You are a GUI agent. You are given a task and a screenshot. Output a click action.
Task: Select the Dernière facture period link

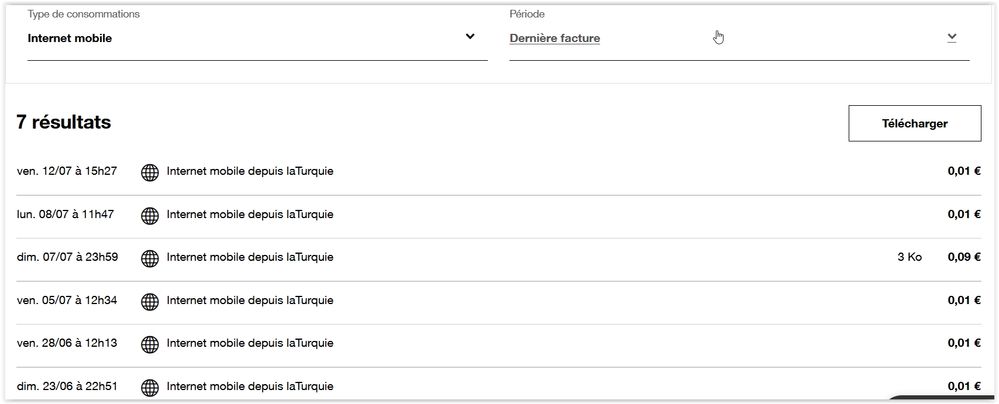coord(555,39)
